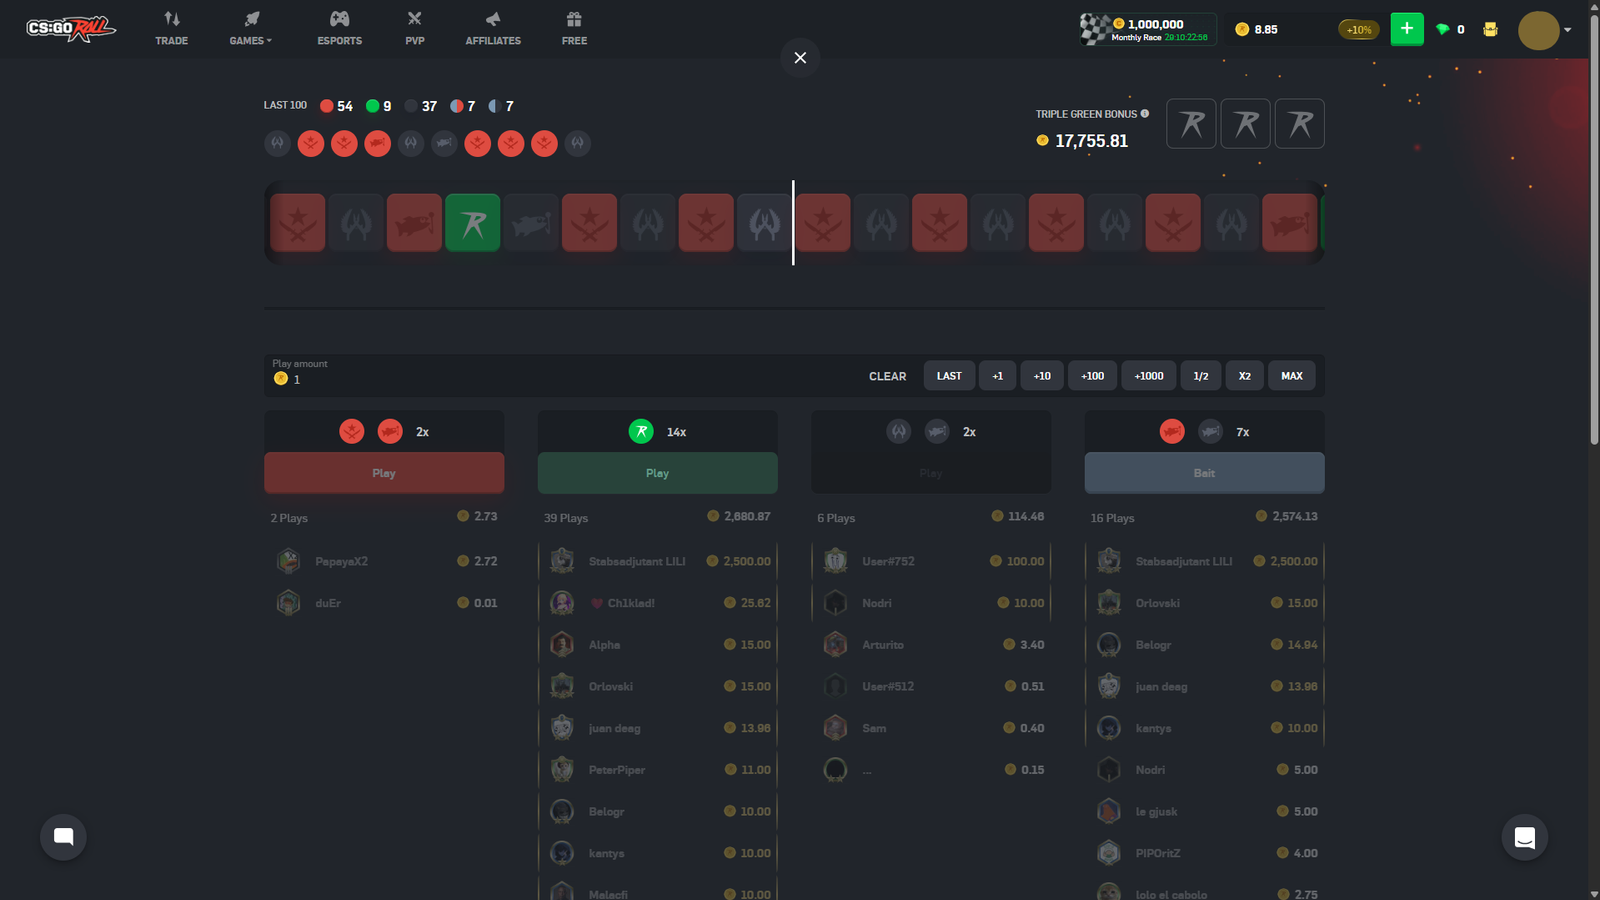Select the LAST bet amount option
Screen dimensions: 1600x900
click(948, 375)
